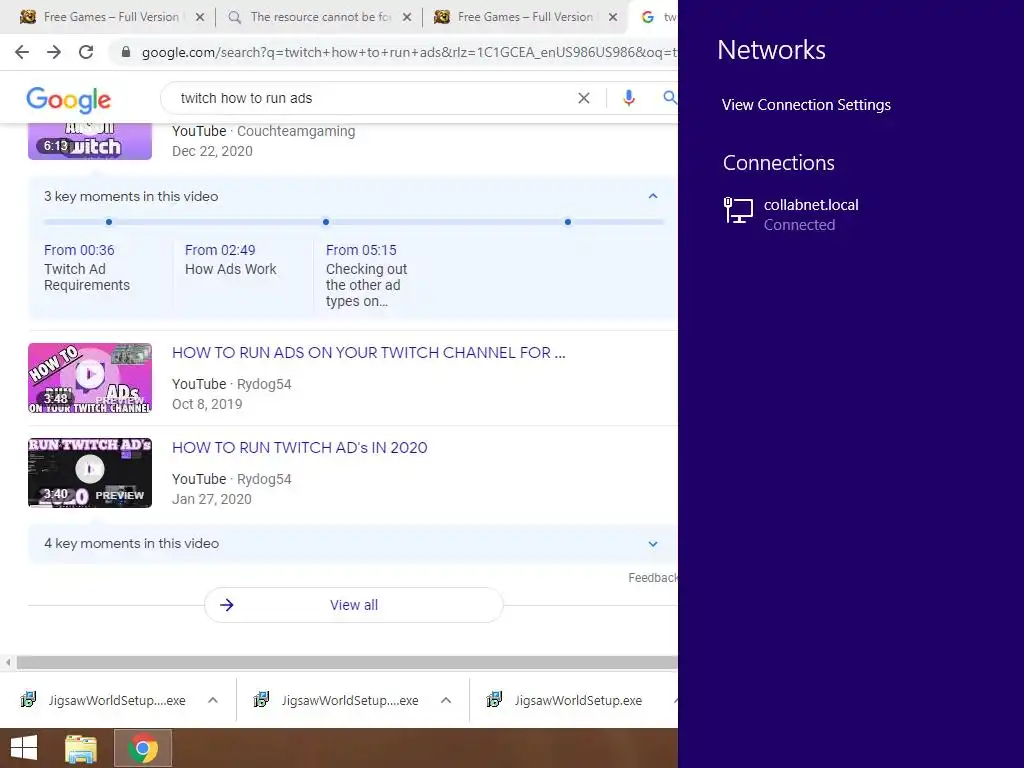The width and height of the screenshot is (1024, 768).
Task: Click the address bar URL
Action: pos(409,52)
